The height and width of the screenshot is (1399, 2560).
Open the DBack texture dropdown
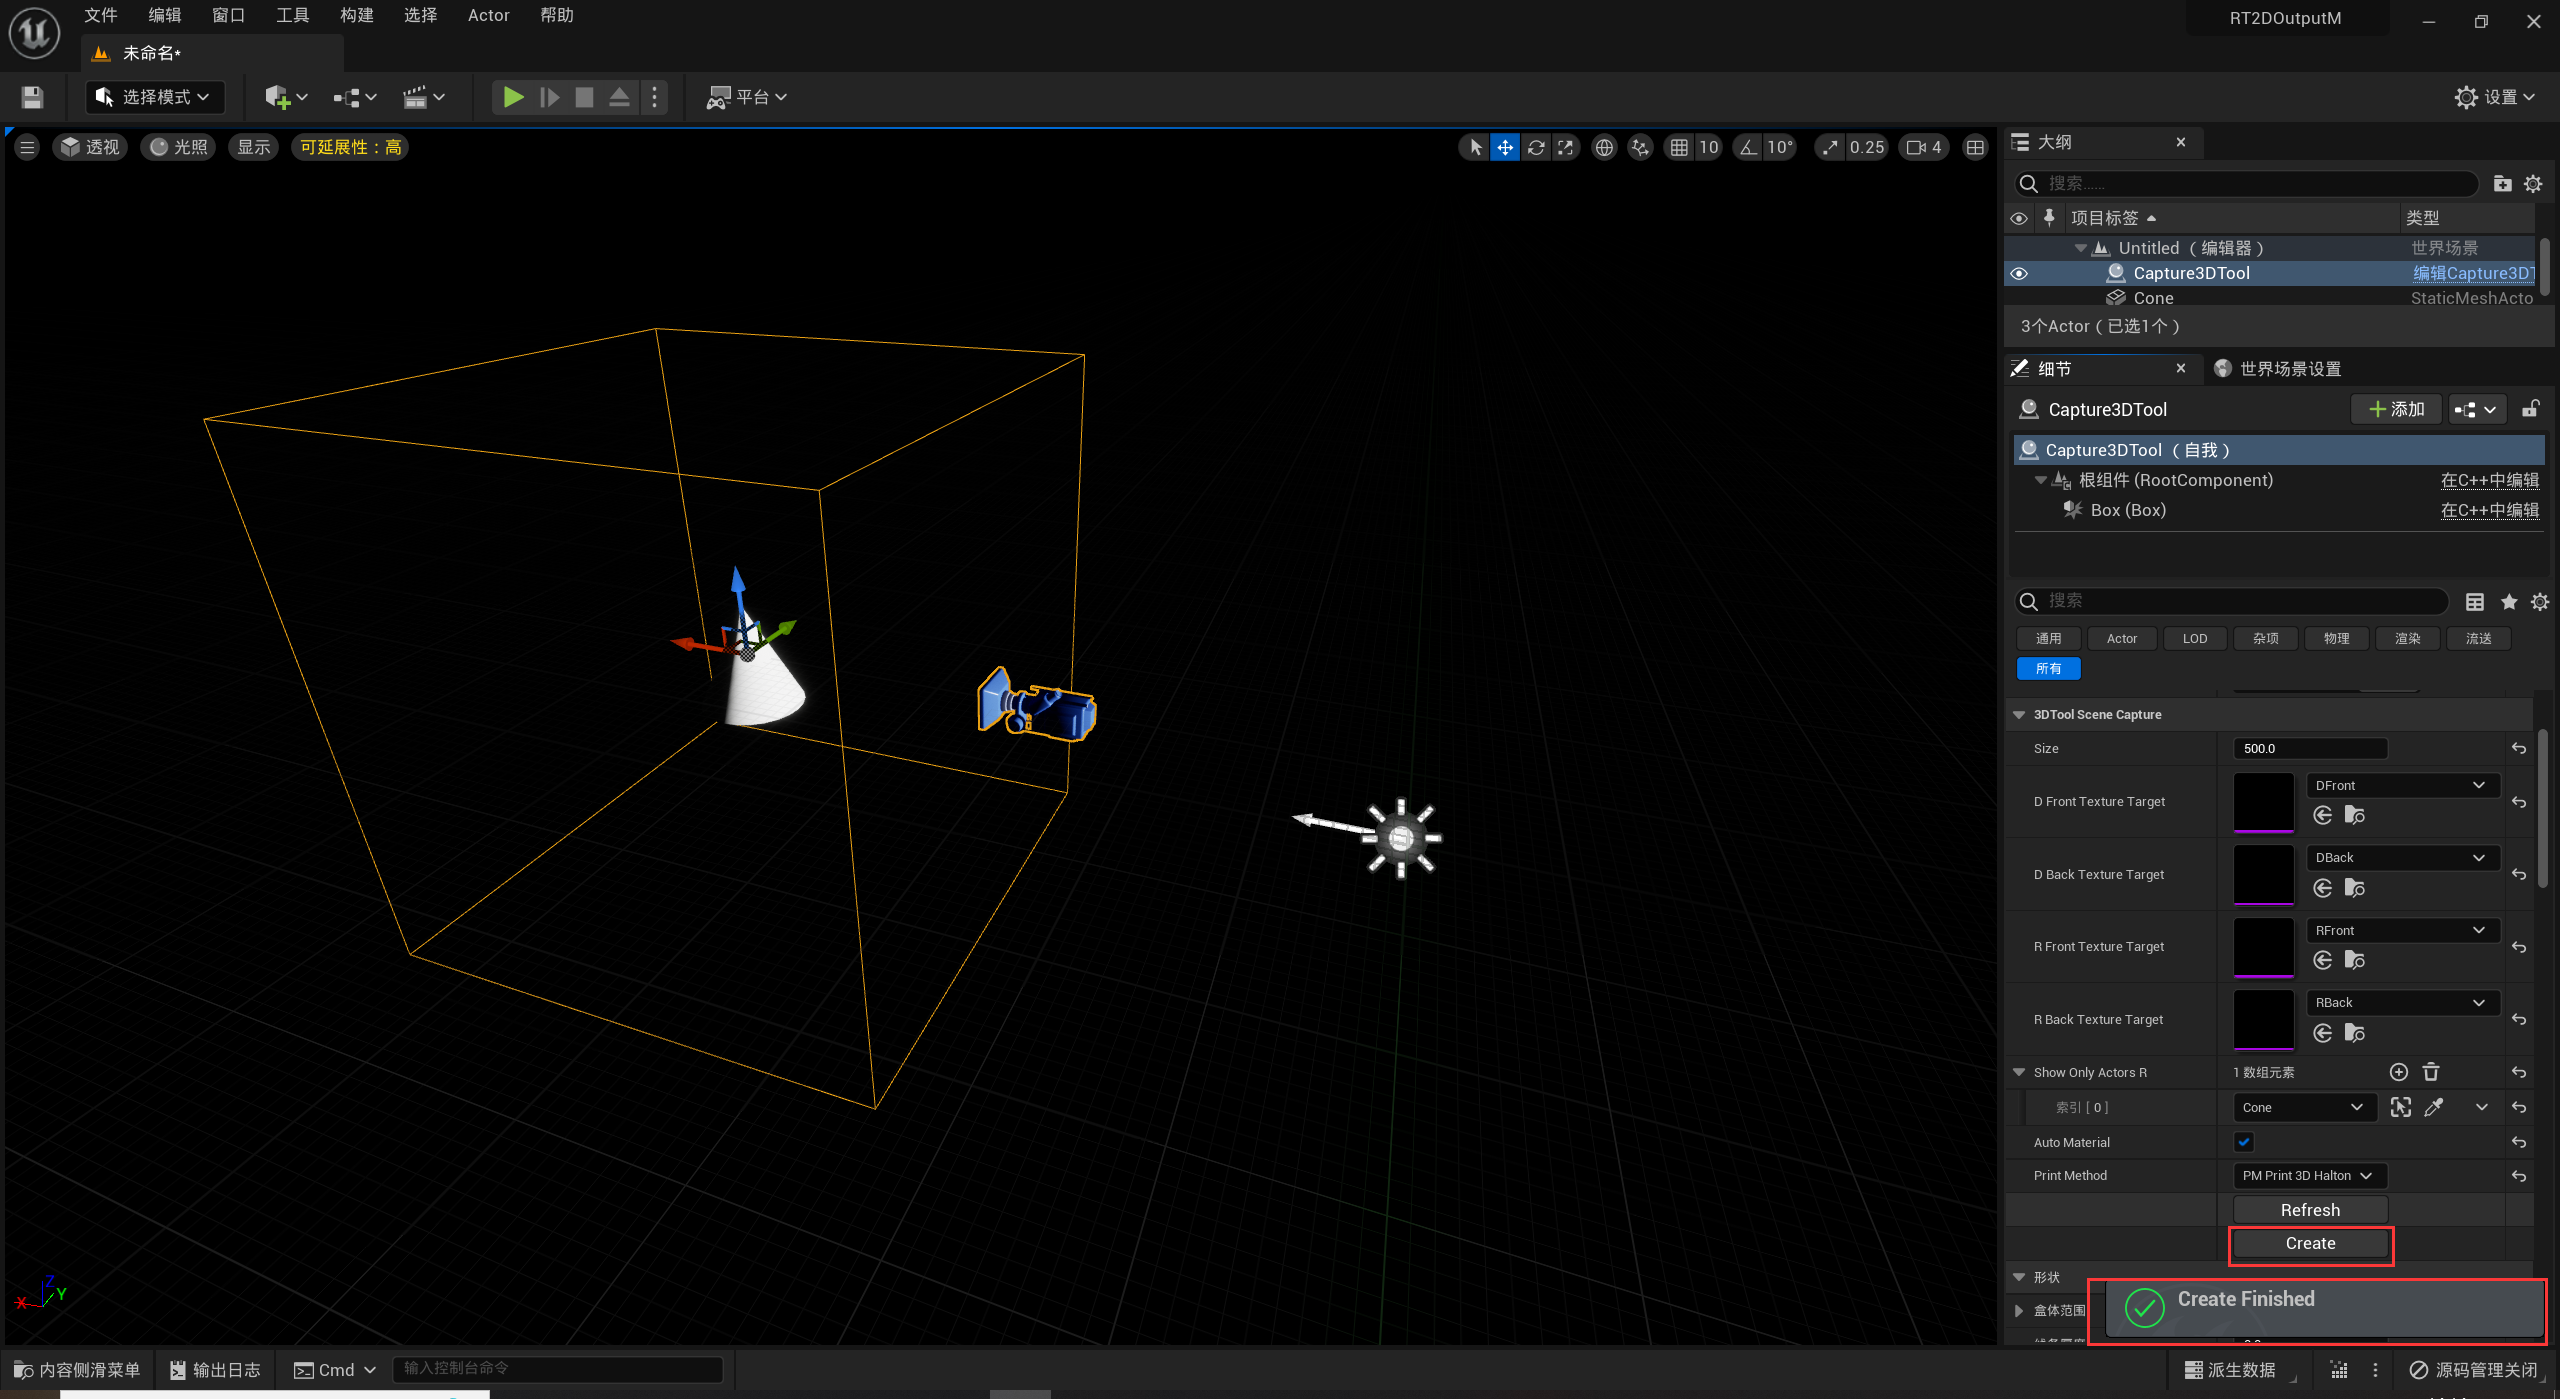(2400, 858)
